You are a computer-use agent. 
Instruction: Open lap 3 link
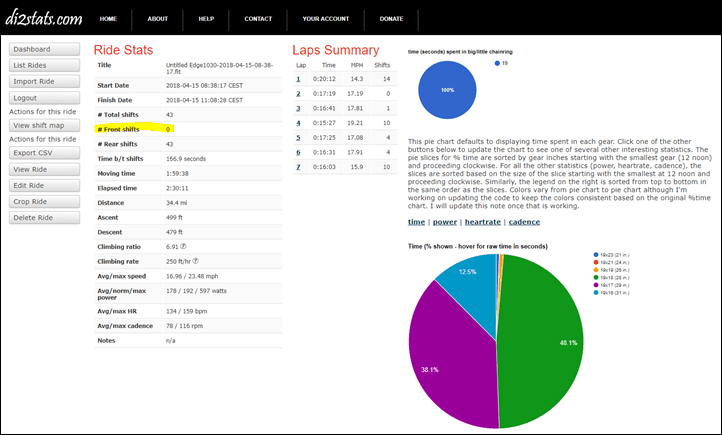tap(298, 109)
